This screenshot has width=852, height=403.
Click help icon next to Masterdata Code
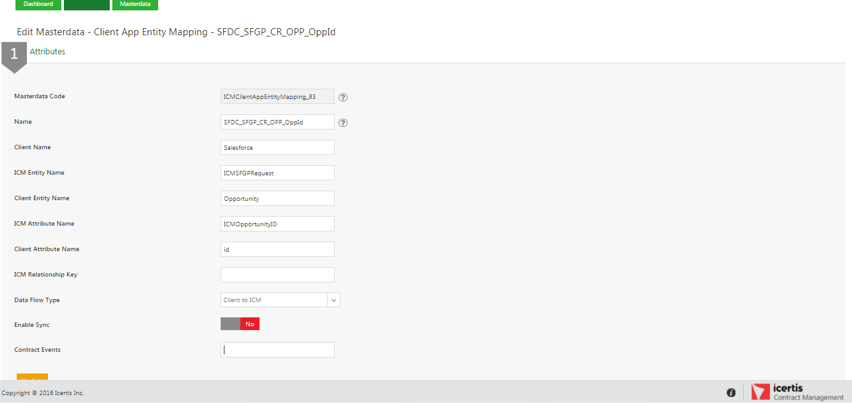tap(343, 97)
